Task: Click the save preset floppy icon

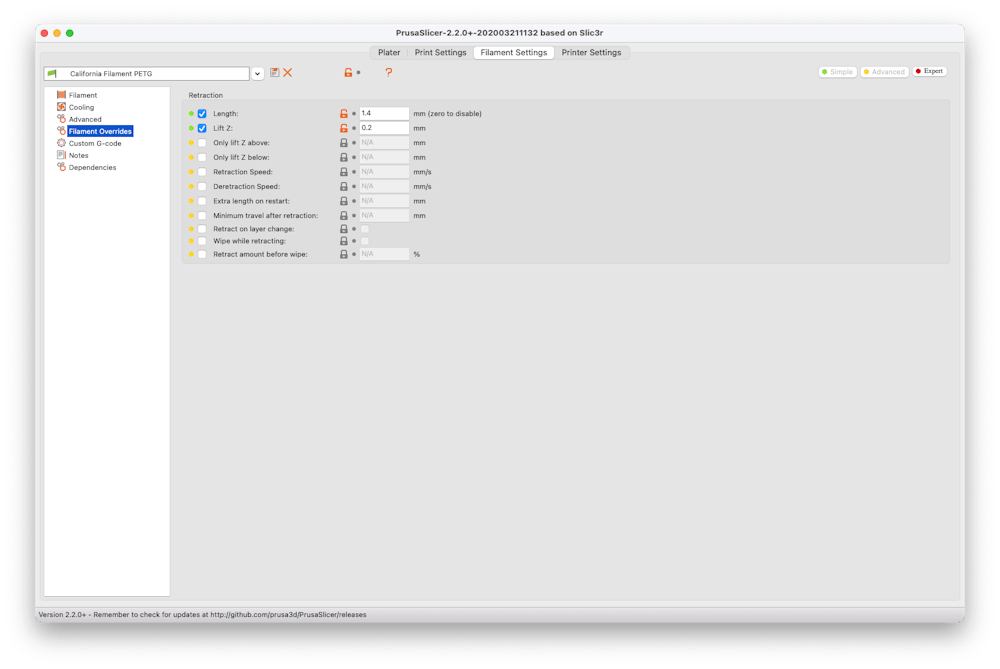Action: pos(274,73)
